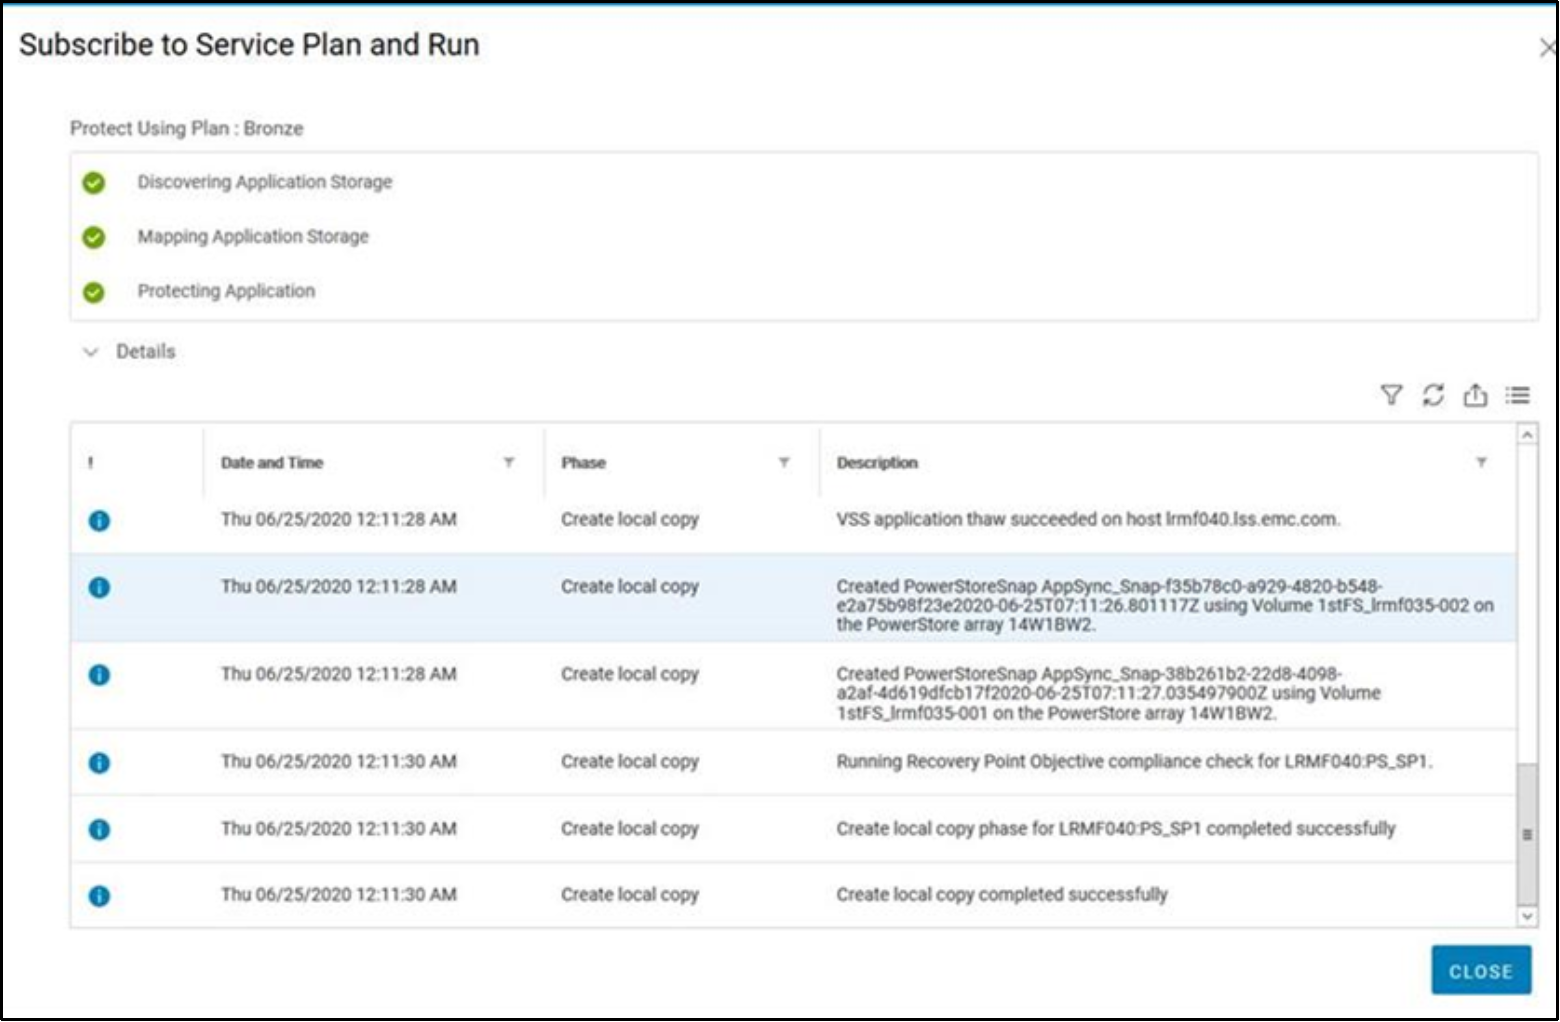Viewport: 1560px width, 1022px height.
Task: Click info icon for PS_SP1 completed successfully row
Action: point(99,830)
